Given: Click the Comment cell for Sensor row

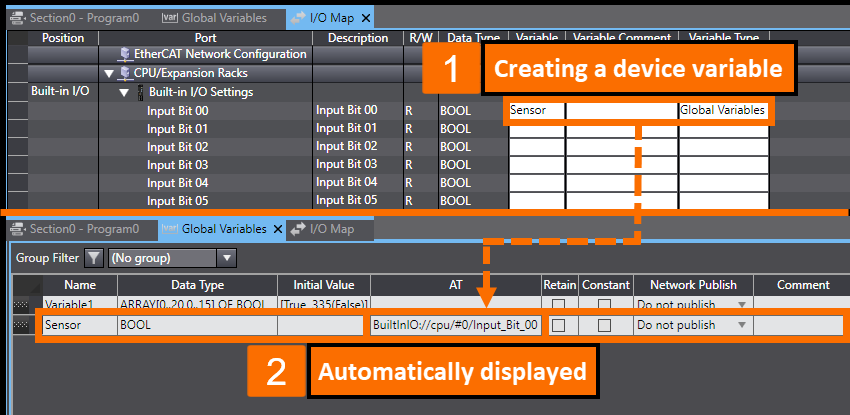Looking at the screenshot, I should click(x=798, y=325).
